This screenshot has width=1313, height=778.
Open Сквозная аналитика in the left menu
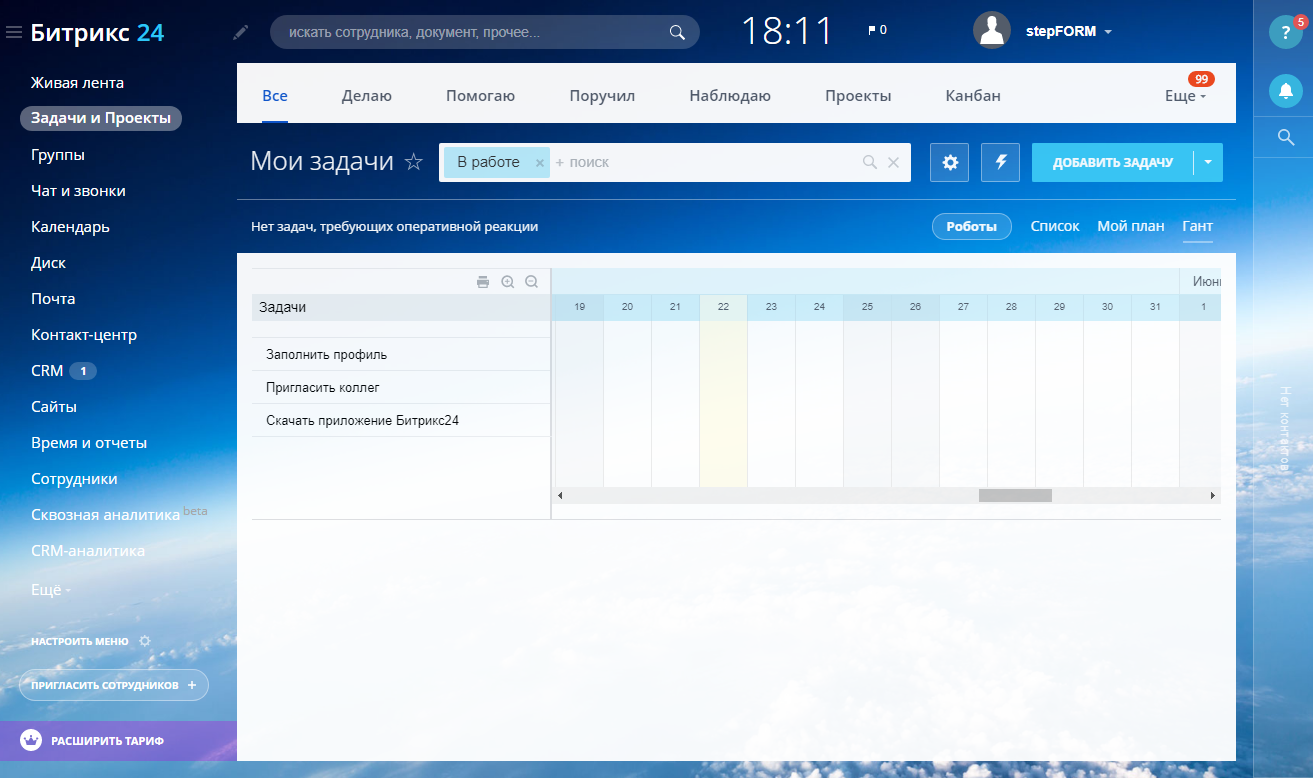[105, 515]
